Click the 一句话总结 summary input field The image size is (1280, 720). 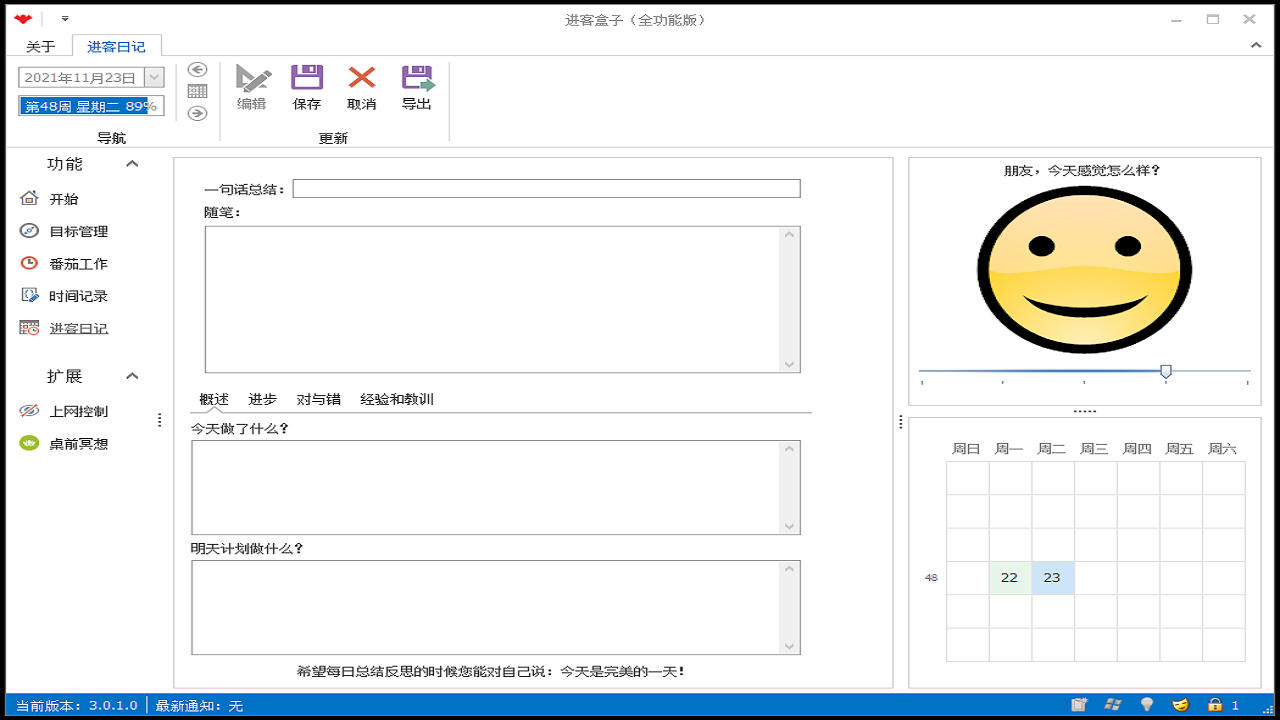[x=545, y=188]
